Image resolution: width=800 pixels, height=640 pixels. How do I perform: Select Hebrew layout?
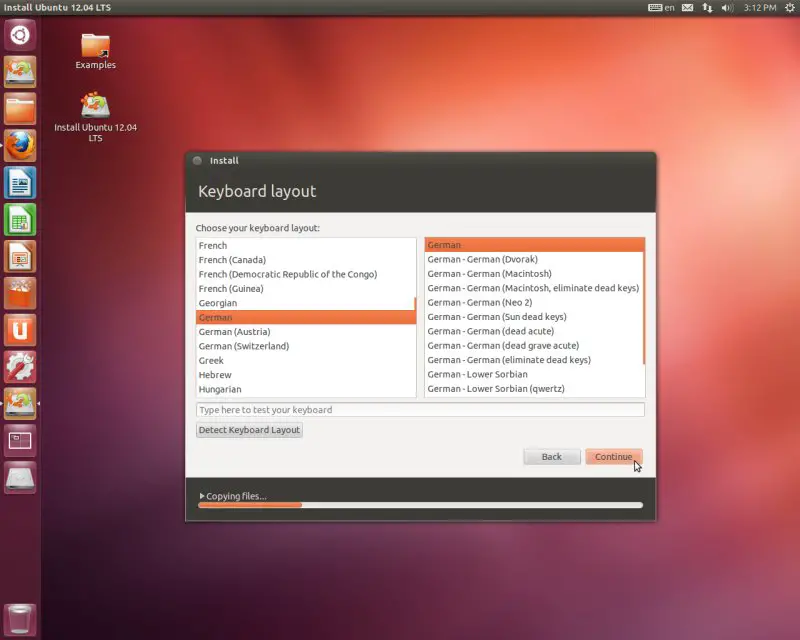pyautogui.click(x=306, y=375)
